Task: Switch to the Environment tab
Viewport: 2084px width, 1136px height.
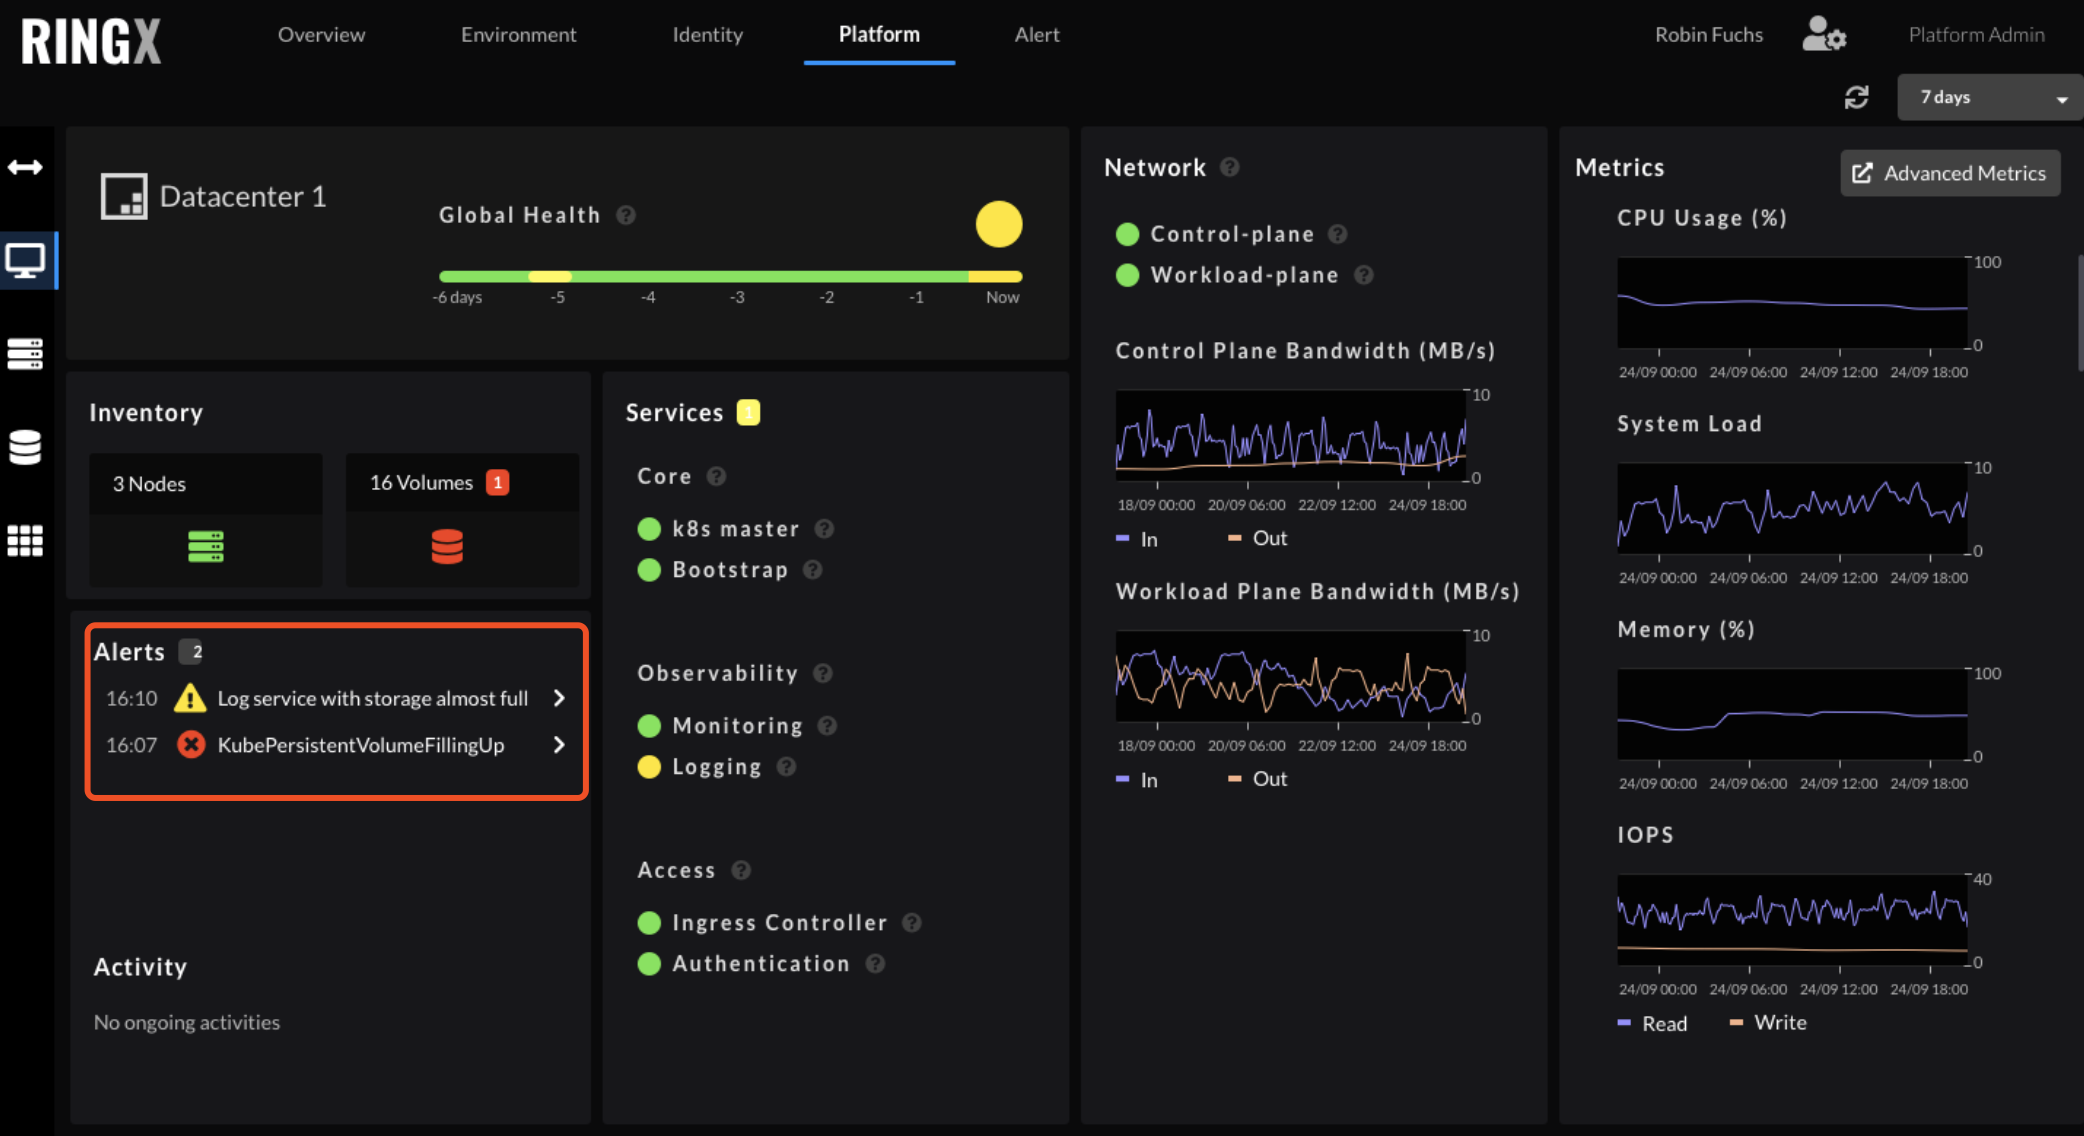Action: [x=518, y=34]
